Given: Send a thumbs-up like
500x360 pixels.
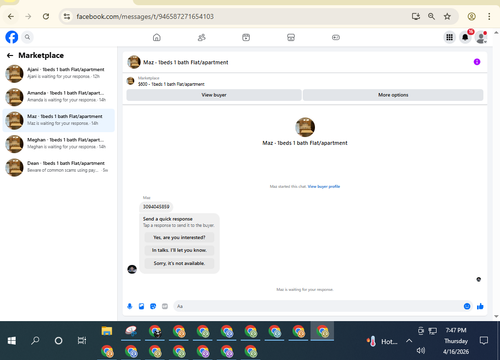Looking at the screenshot, I should pos(480,306).
